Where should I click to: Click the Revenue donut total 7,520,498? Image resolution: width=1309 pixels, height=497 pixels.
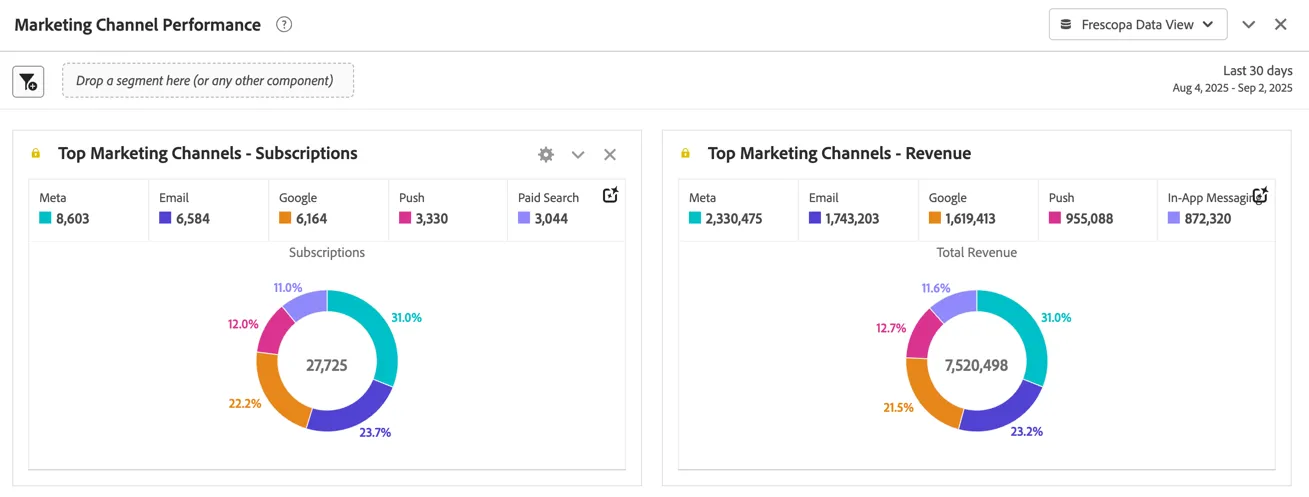[x=977, y=366]
